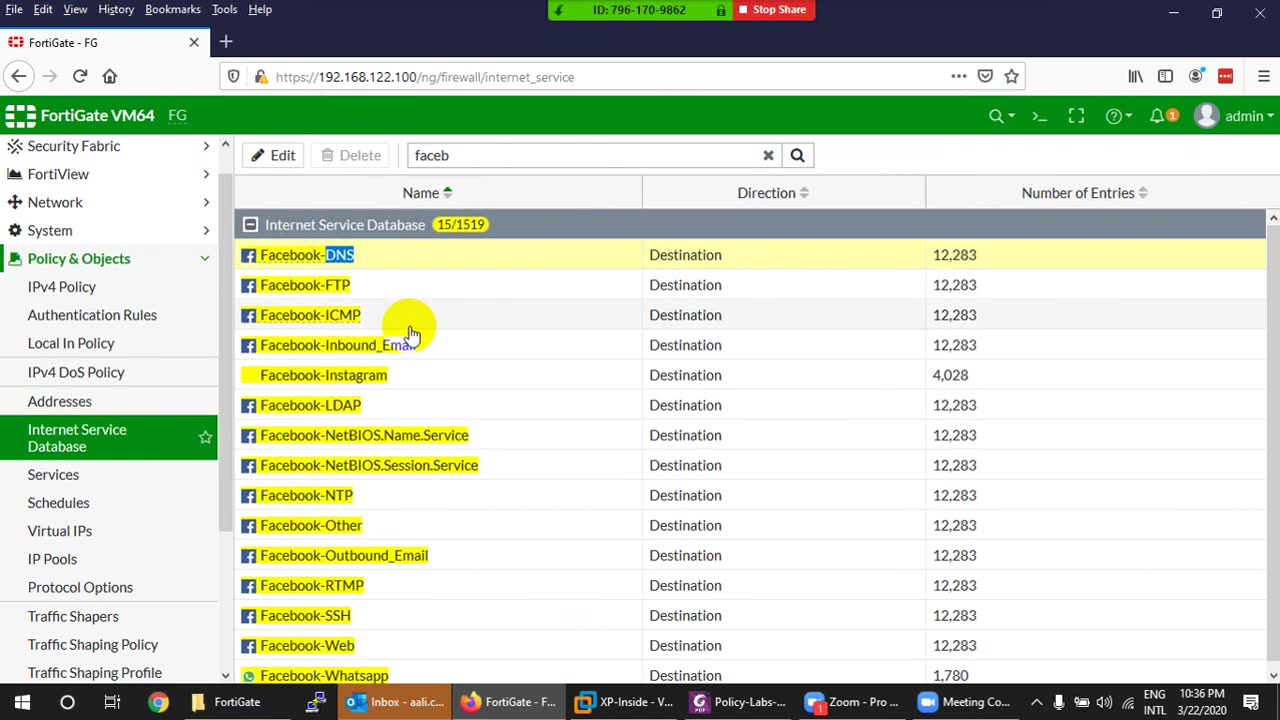Open Local In Policy page
Image resolution: width=1280 pixels, height=720 pixels.
click(x=71, y=343)
